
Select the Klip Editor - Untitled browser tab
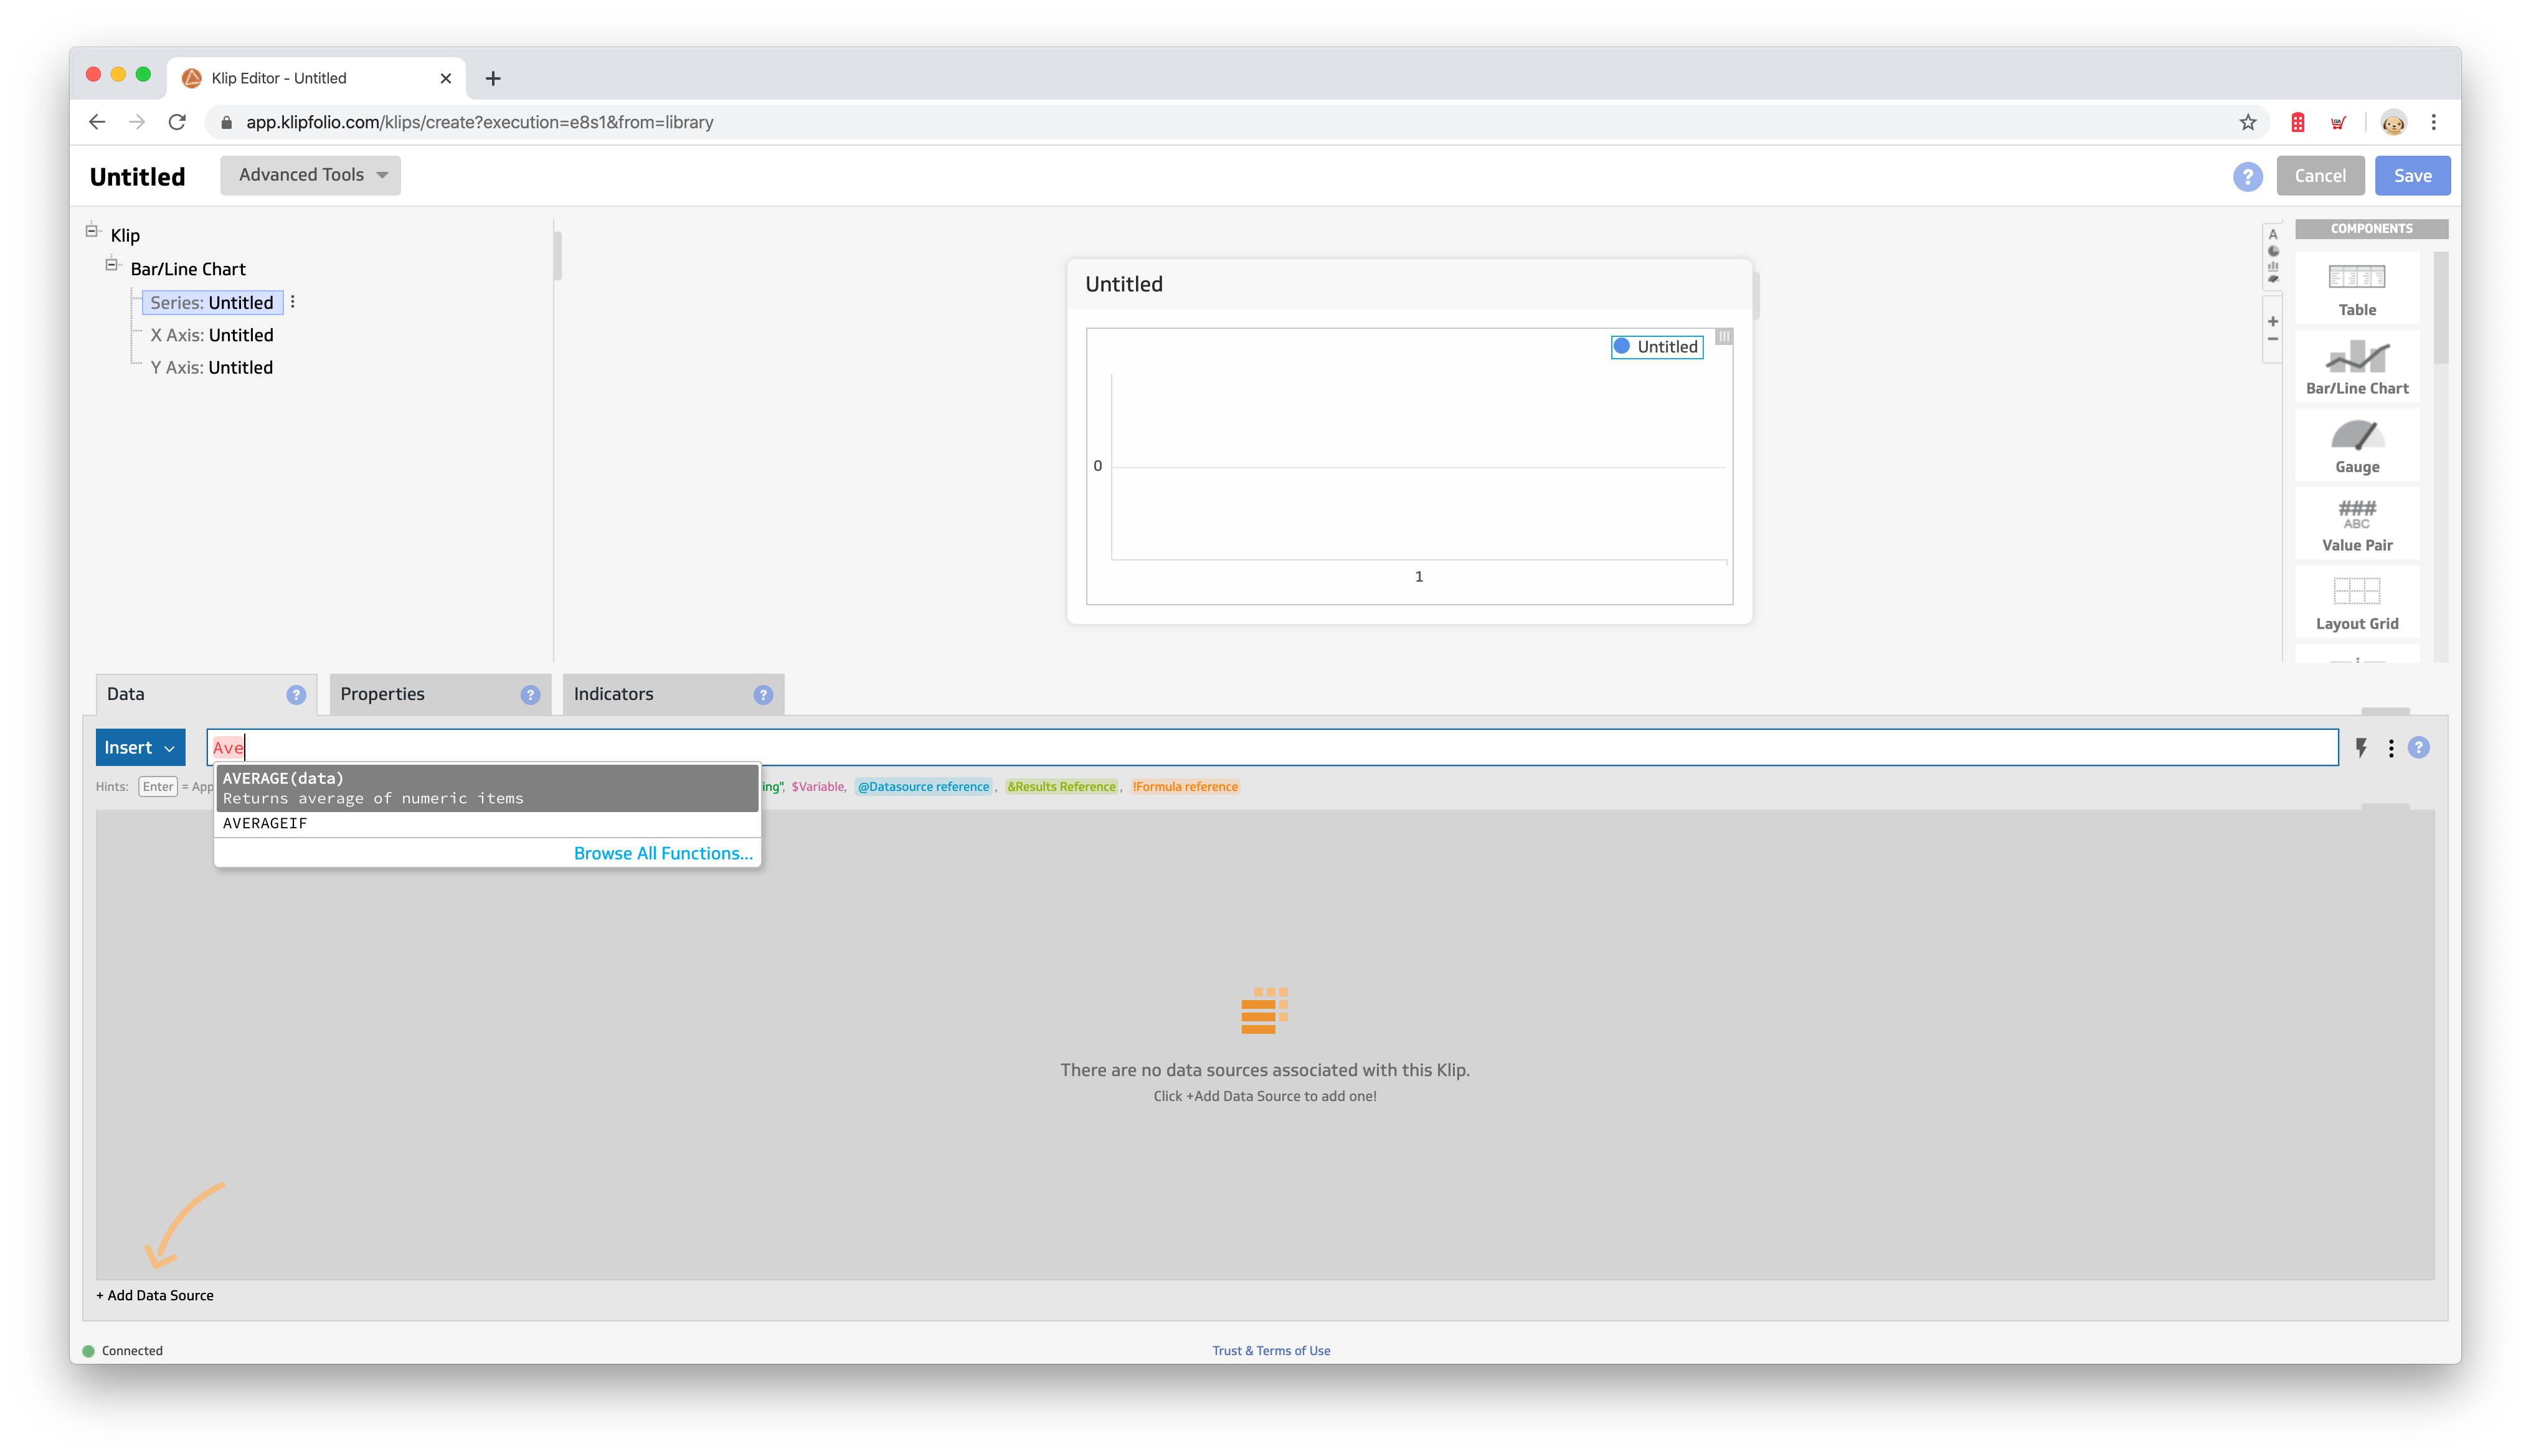(x=316, y=78)
